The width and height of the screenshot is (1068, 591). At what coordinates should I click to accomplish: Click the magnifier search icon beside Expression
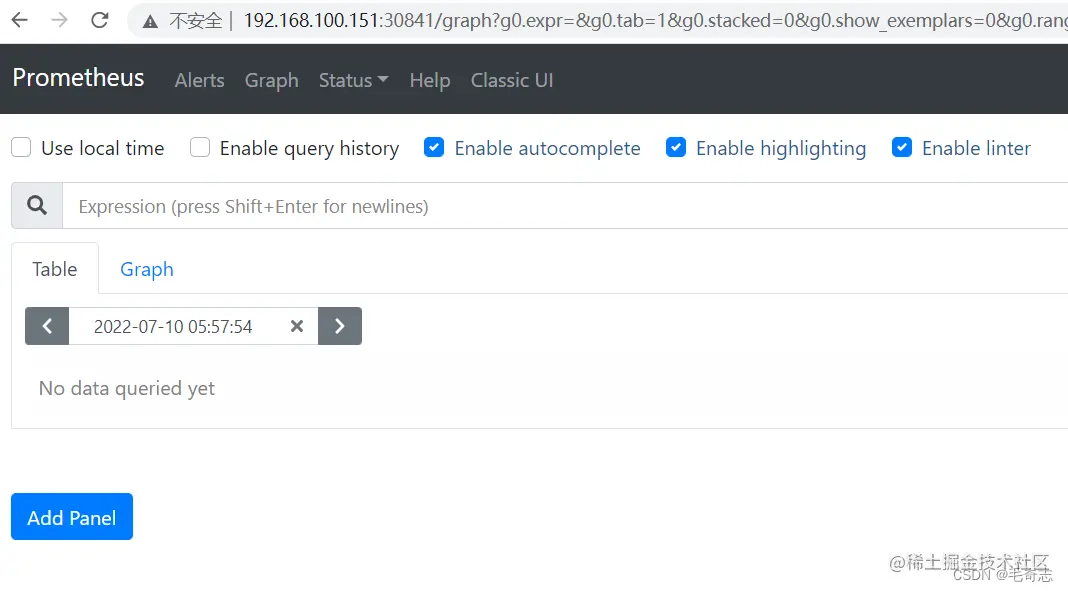pos(37,206)
